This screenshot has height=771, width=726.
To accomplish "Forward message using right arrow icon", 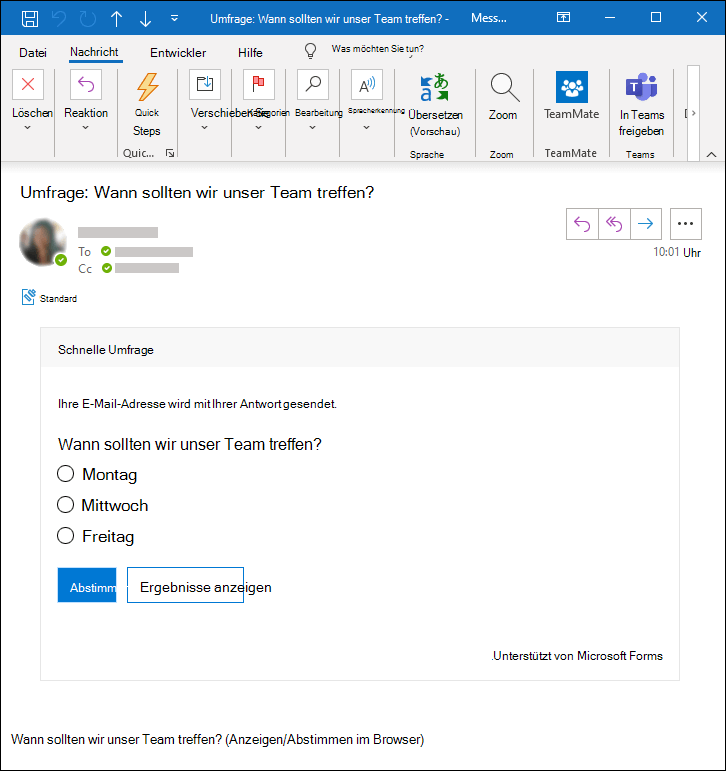I will tap(646, 224).
